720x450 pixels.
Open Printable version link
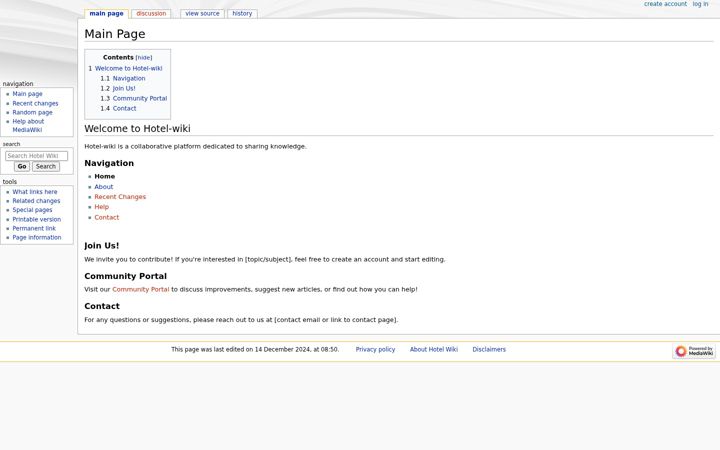tap(37, 219)
